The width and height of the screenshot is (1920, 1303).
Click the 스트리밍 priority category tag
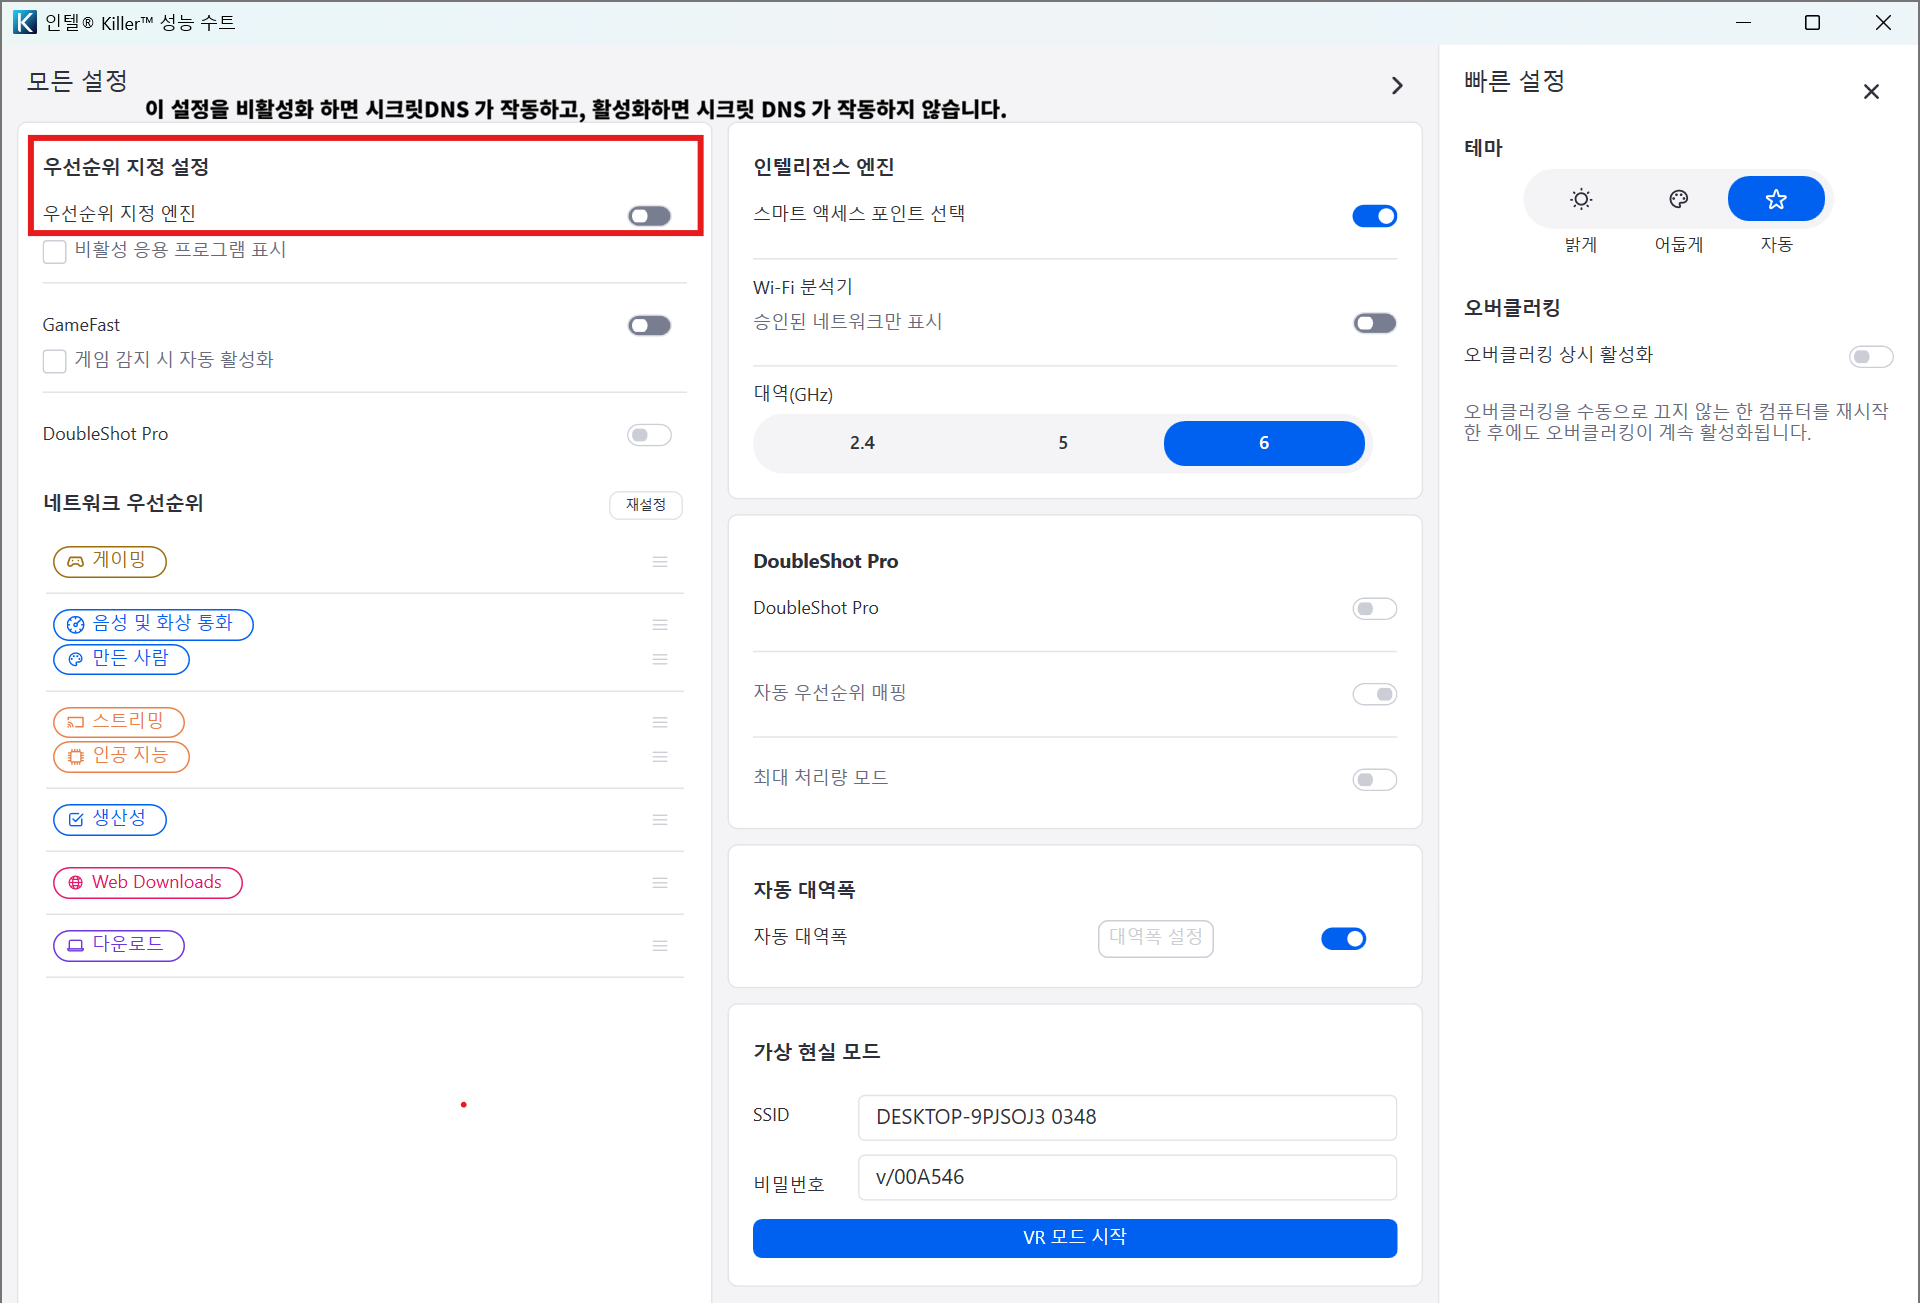(119, 721)
